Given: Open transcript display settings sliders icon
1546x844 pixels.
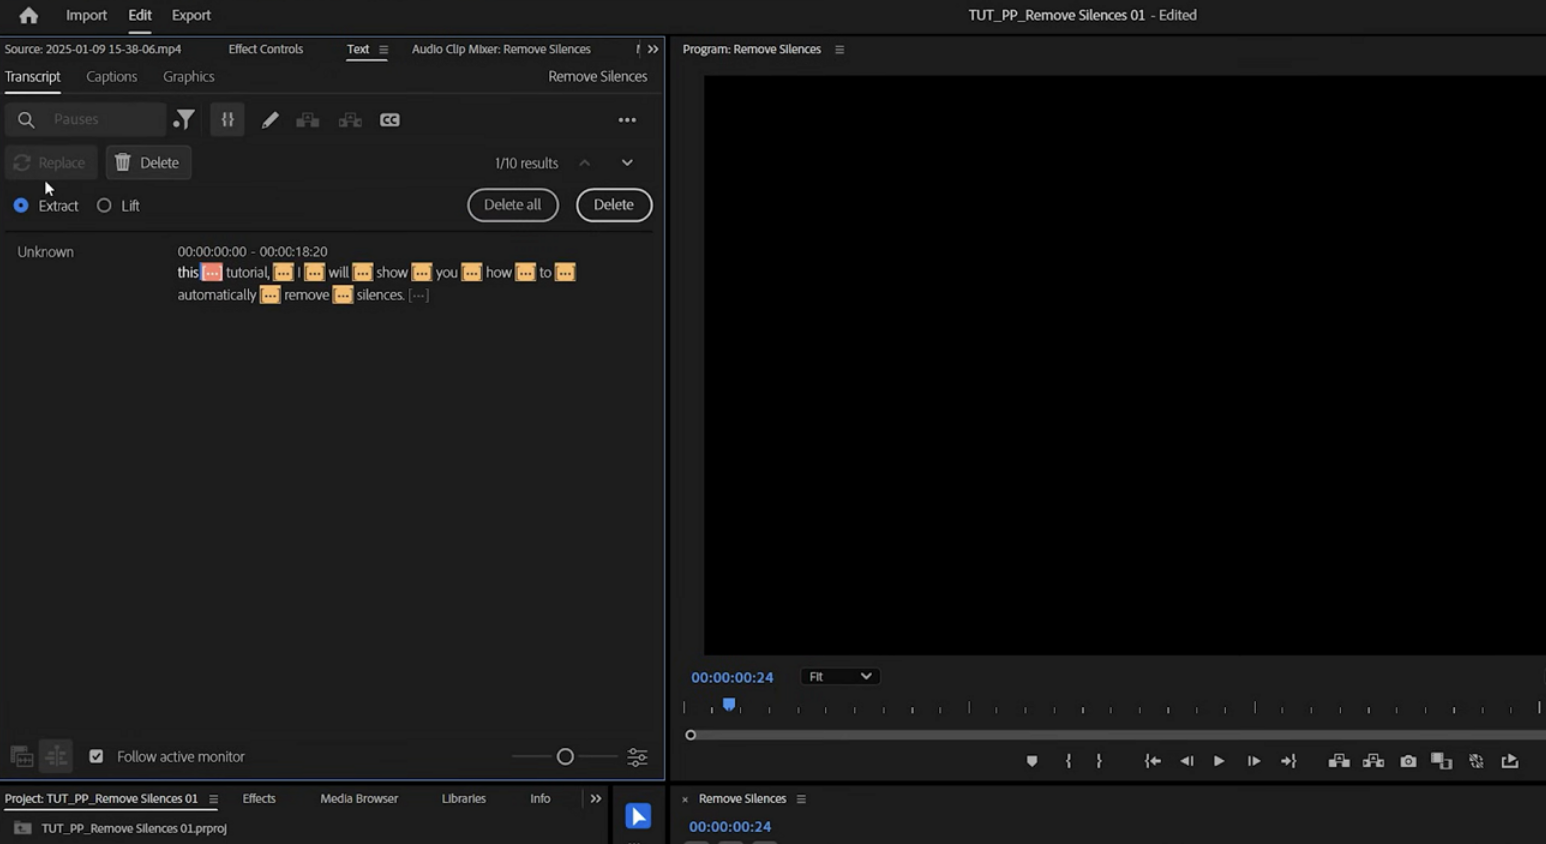Looking at the screenshot, I should point(637,757).
